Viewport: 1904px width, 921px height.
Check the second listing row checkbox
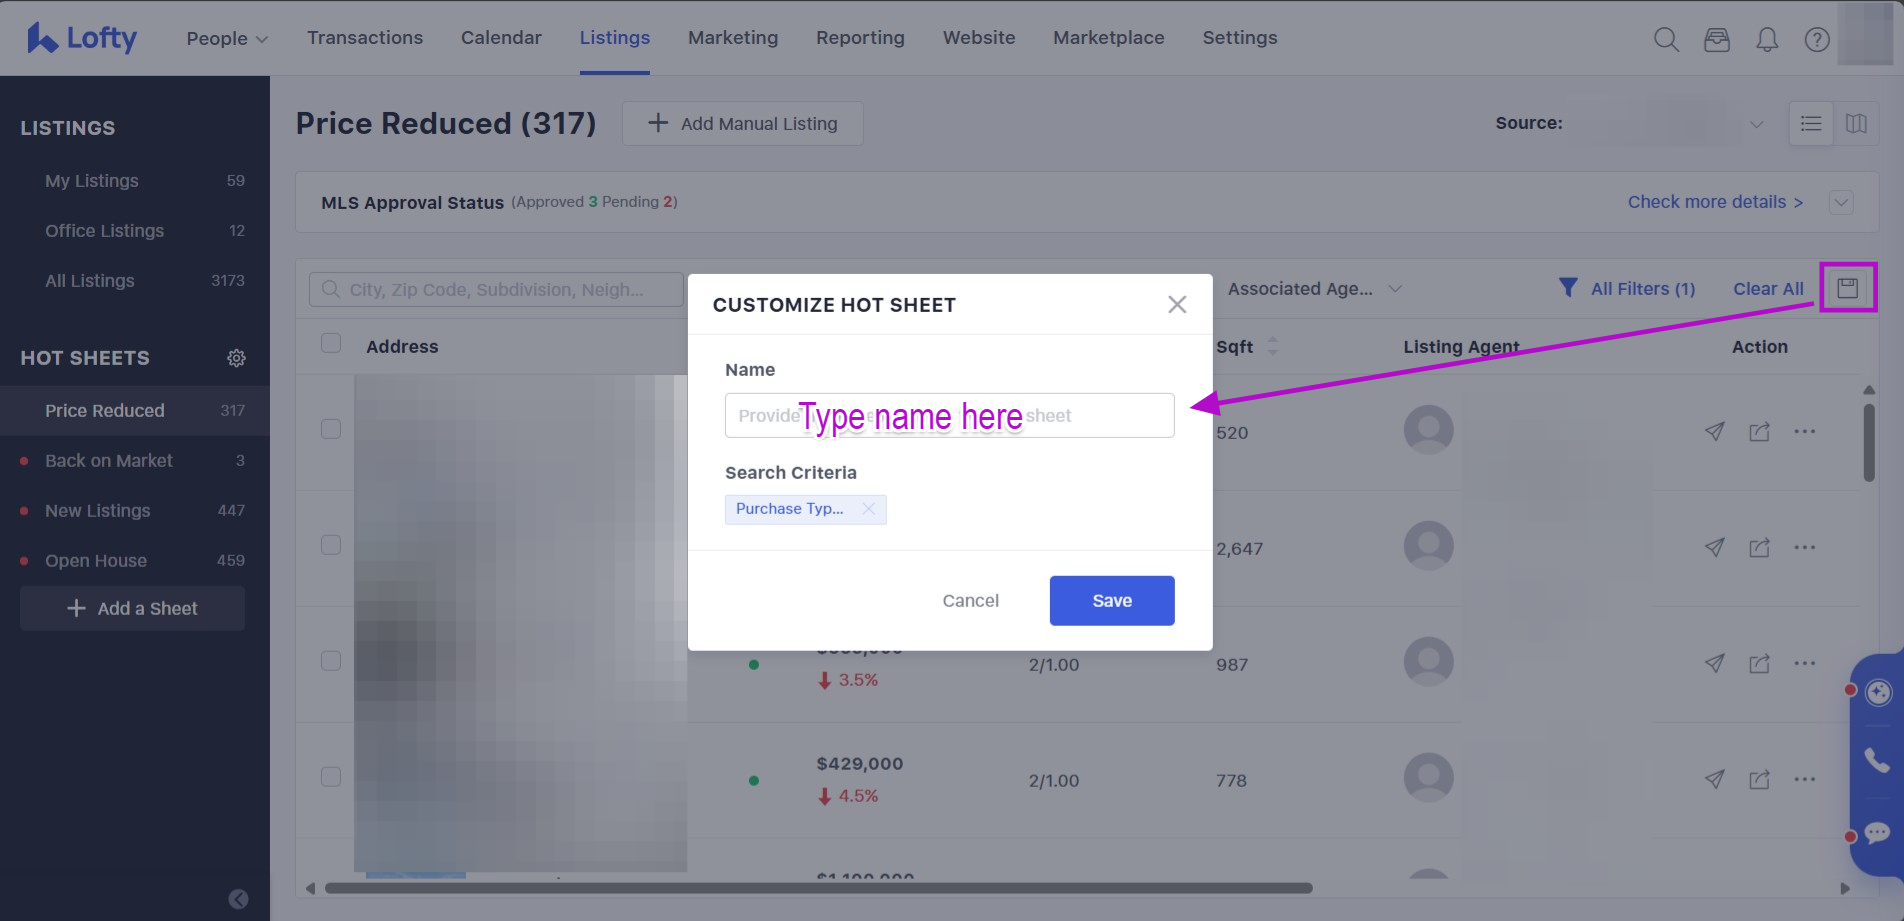coord(331,545)
